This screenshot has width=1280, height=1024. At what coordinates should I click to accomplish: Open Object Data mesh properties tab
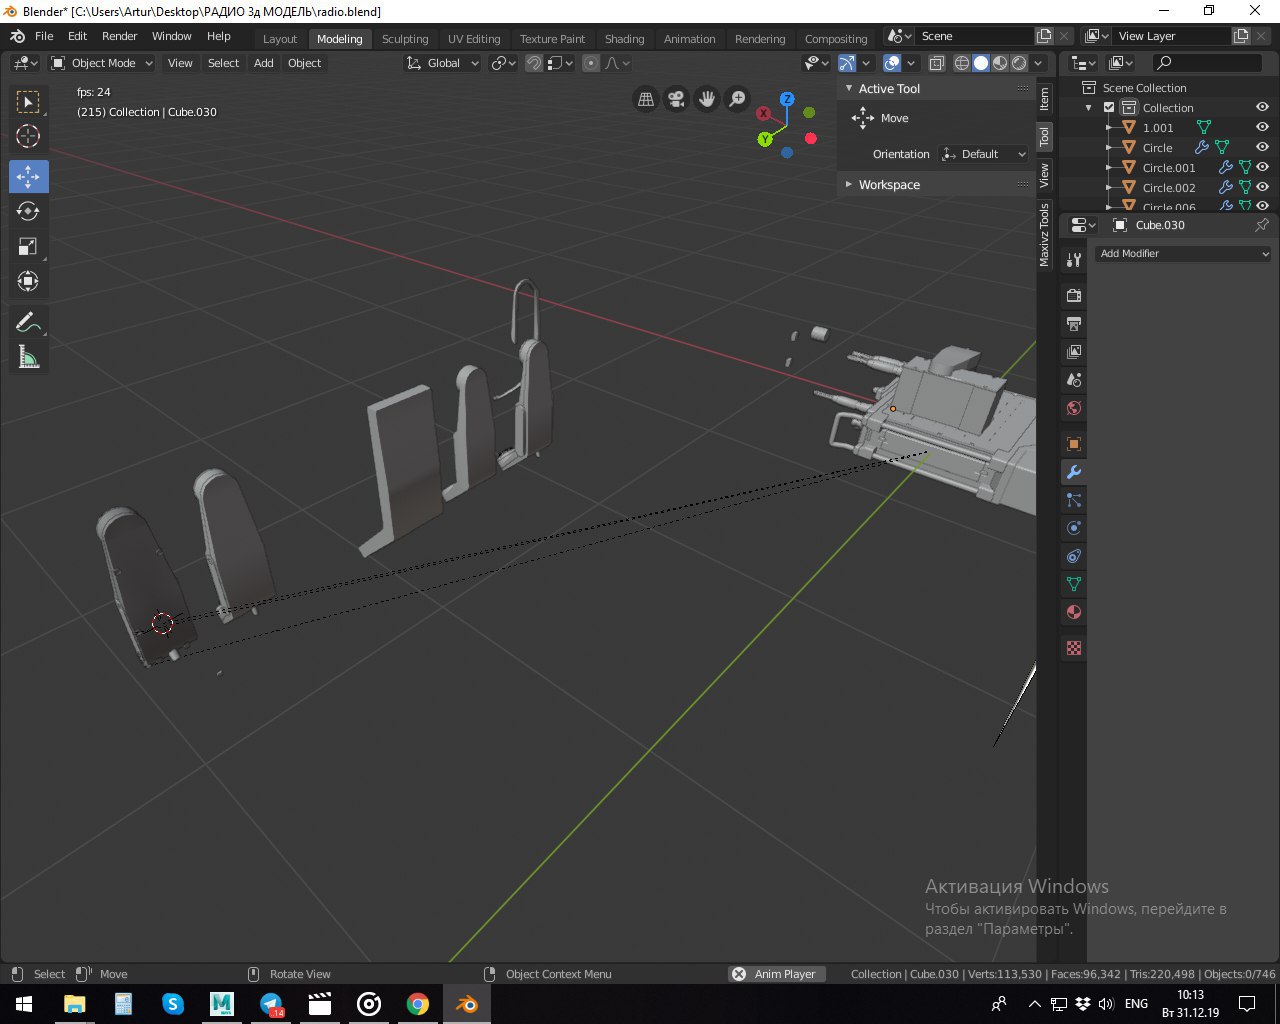[1074, 584]
